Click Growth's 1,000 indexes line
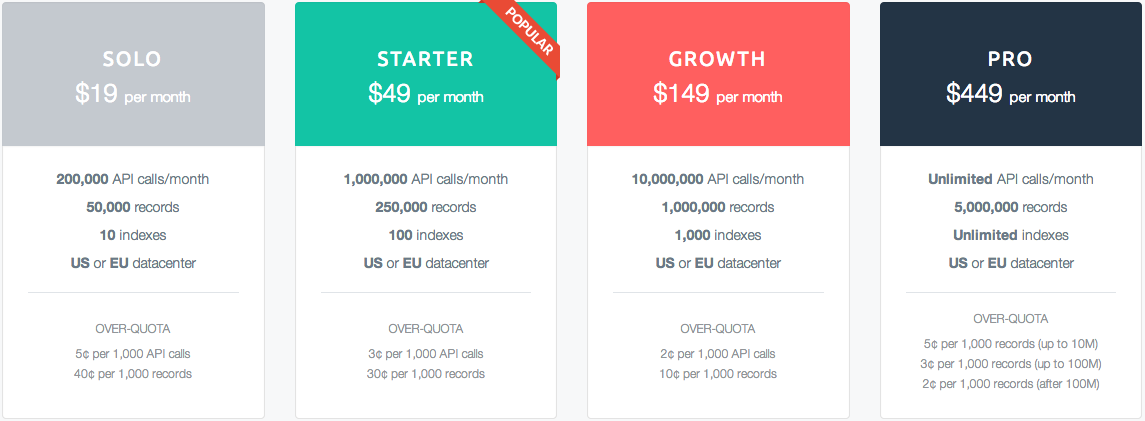The width and height of the screenshot is (1145, 421). click(x=718, y=235)
